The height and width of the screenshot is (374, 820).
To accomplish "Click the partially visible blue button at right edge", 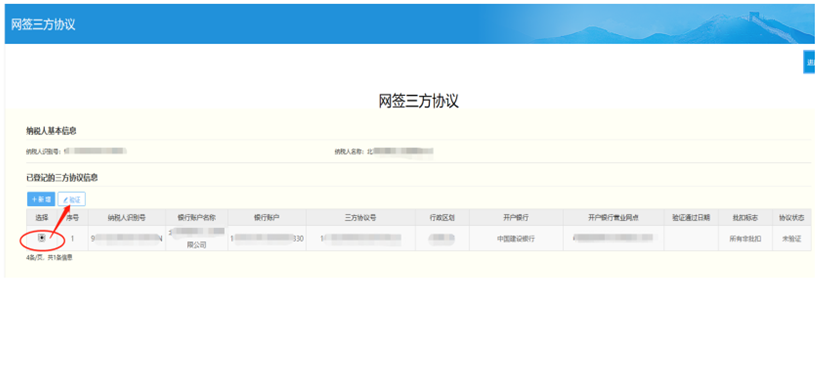I will point(810,63).
